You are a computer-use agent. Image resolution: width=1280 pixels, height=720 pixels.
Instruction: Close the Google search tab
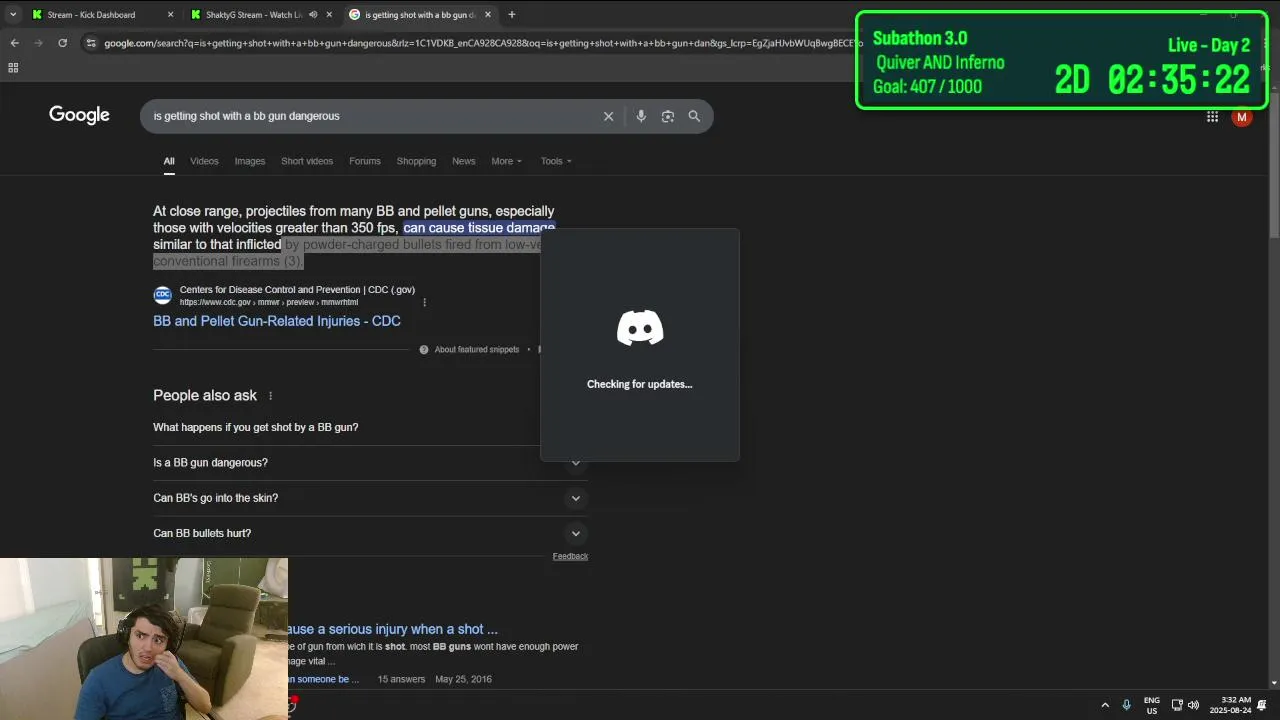(x=488, y=15)
